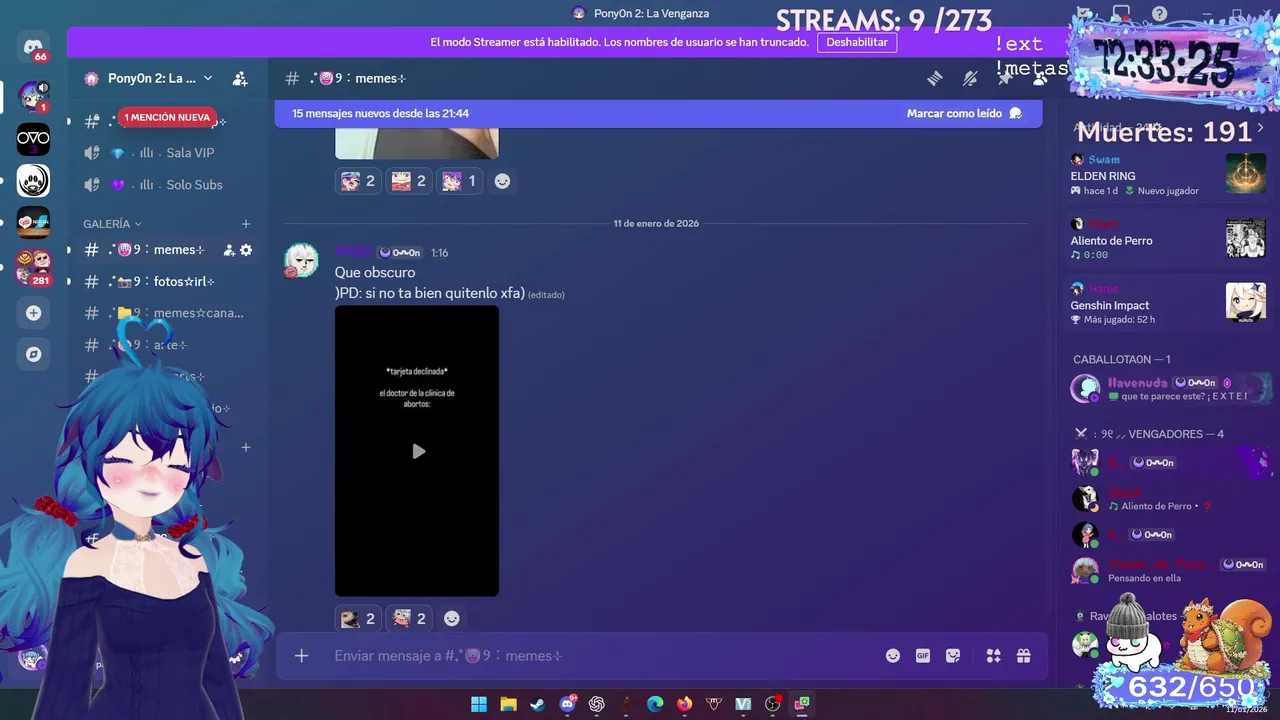Image resolution: width=1280 pixels, height=720 pixels.
Task: Click member with Pensando en ella status
Action: (1168, 570)
